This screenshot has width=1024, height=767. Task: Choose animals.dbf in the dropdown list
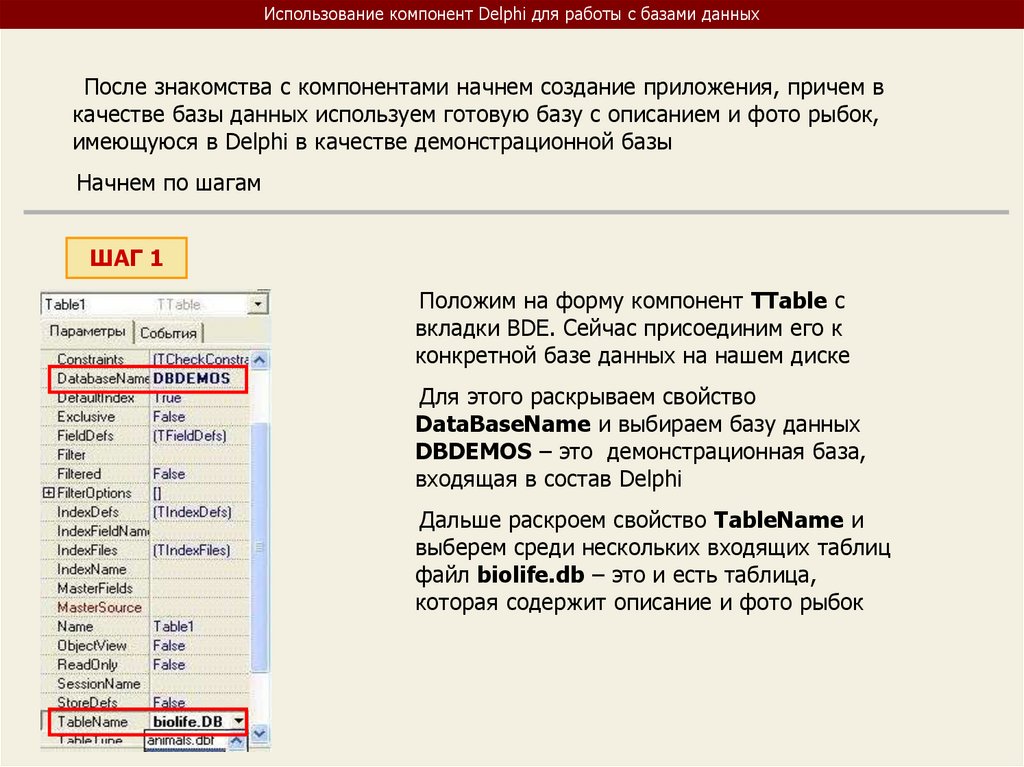(180, 740)
